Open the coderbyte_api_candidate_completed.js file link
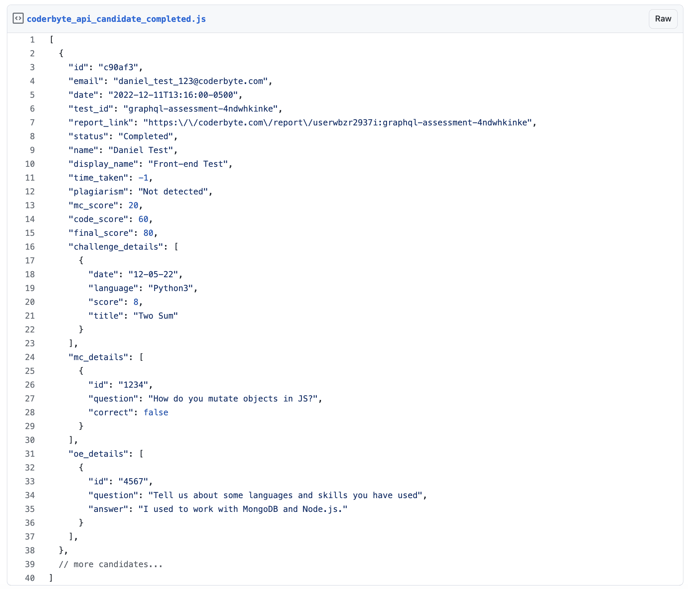The height and width of the screenshot is (589, 688). coord(116,19)
